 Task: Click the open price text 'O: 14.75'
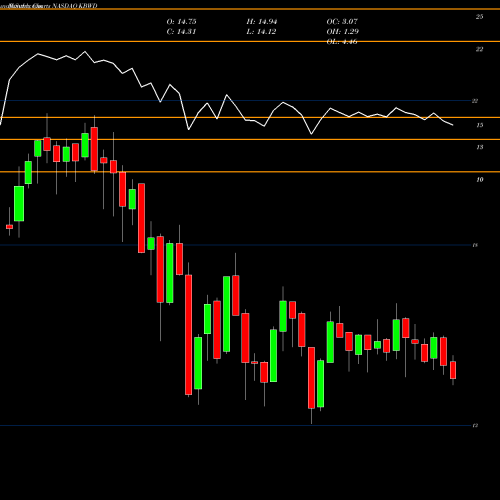181,22
